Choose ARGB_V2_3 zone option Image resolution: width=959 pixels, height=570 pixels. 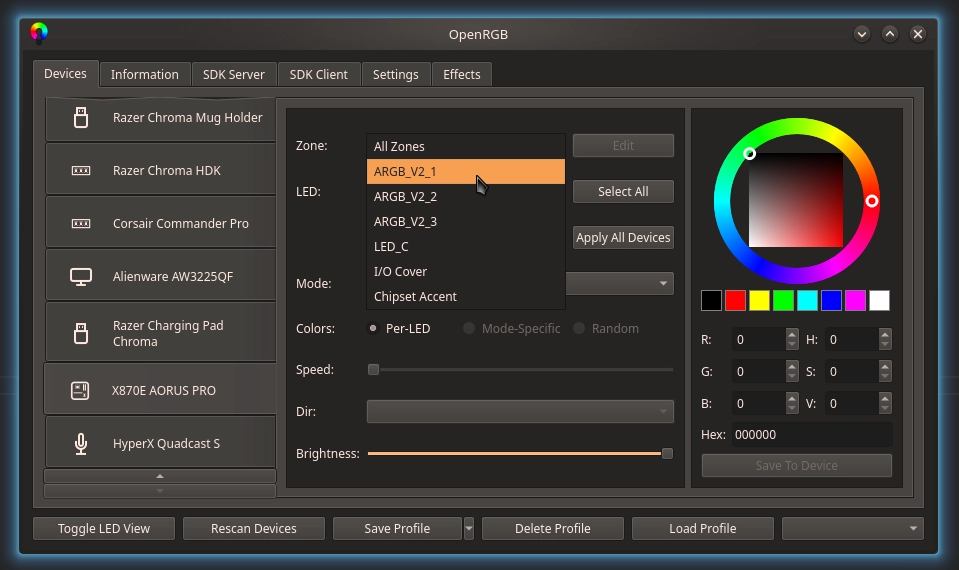click(465, 221)
